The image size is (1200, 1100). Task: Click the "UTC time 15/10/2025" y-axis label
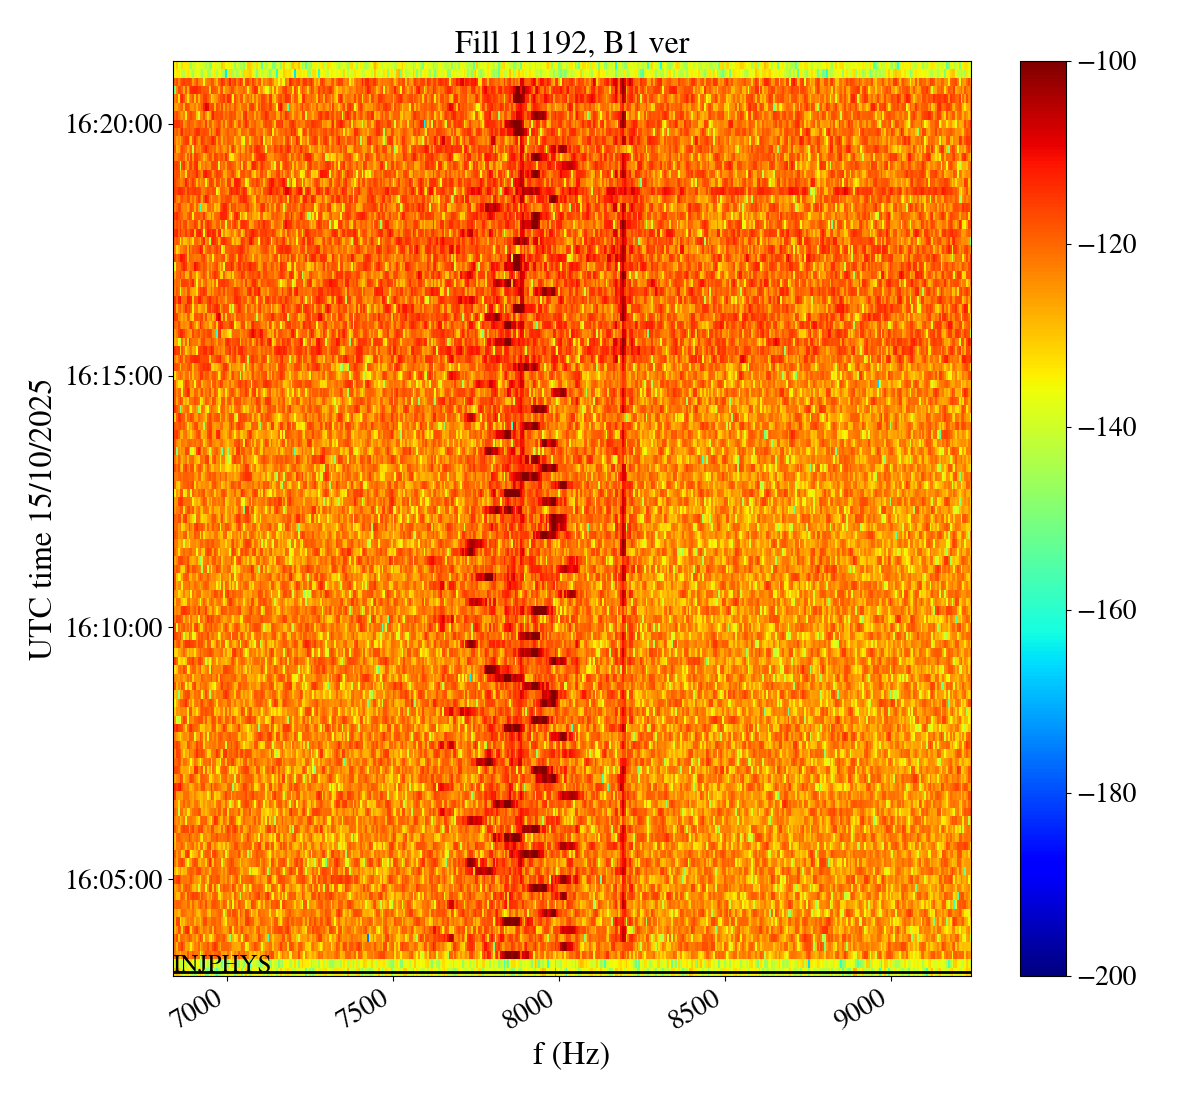click(40, 519)
